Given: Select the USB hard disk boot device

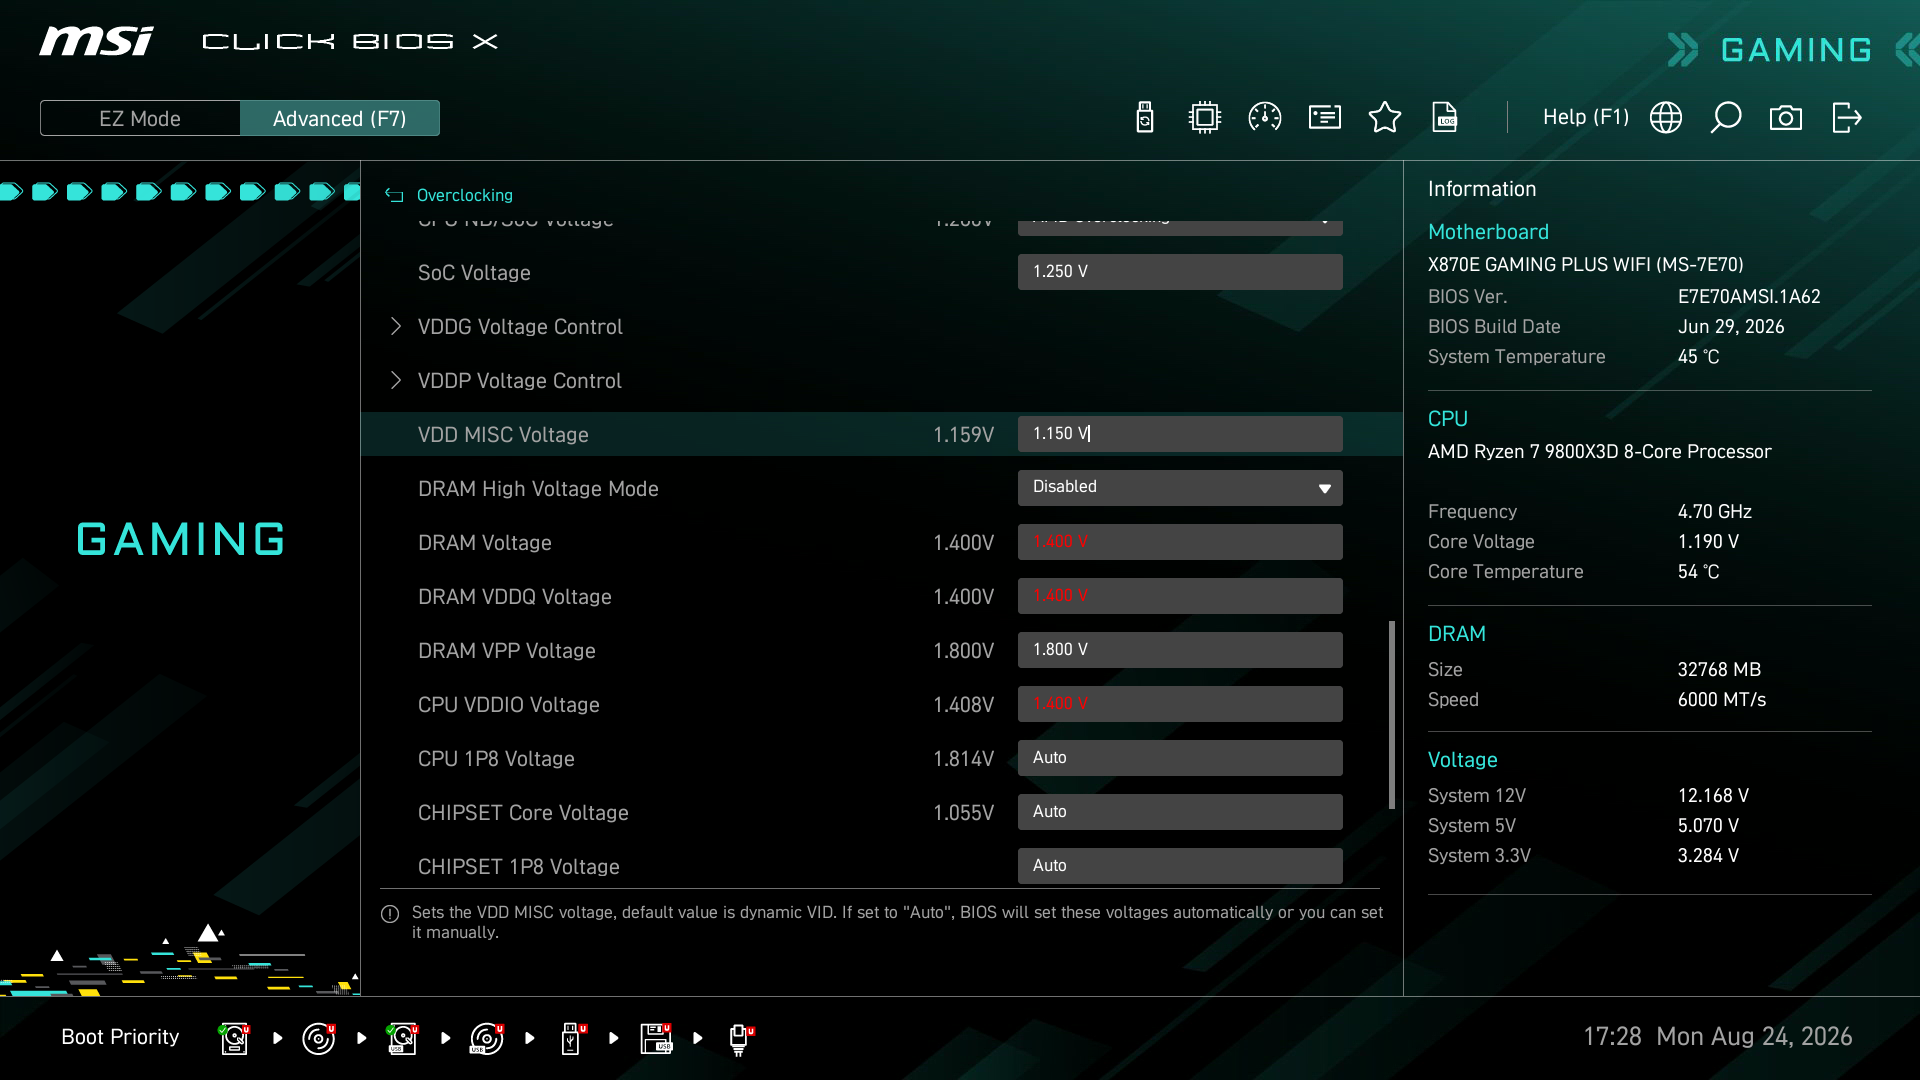Looking at the screenshot, I should [x=403, y=1038].
